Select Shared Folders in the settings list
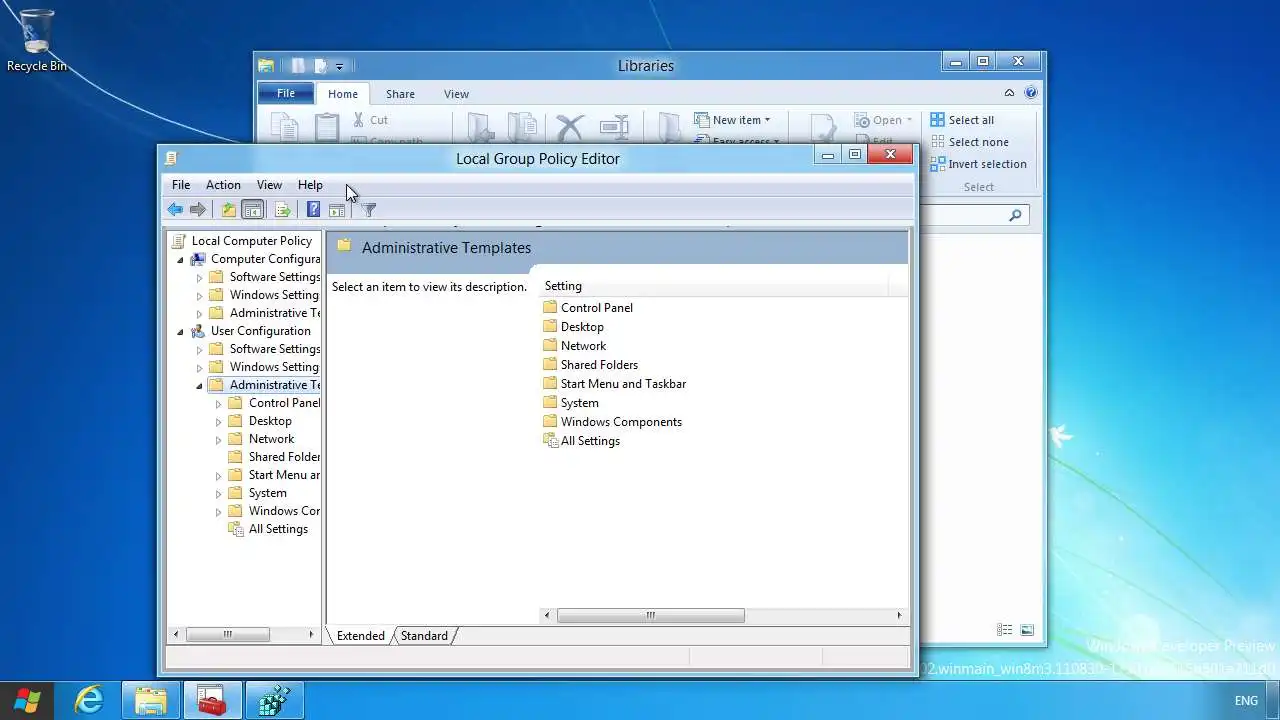The height and width of the screenshot is (720, 1280). [599, 365]
